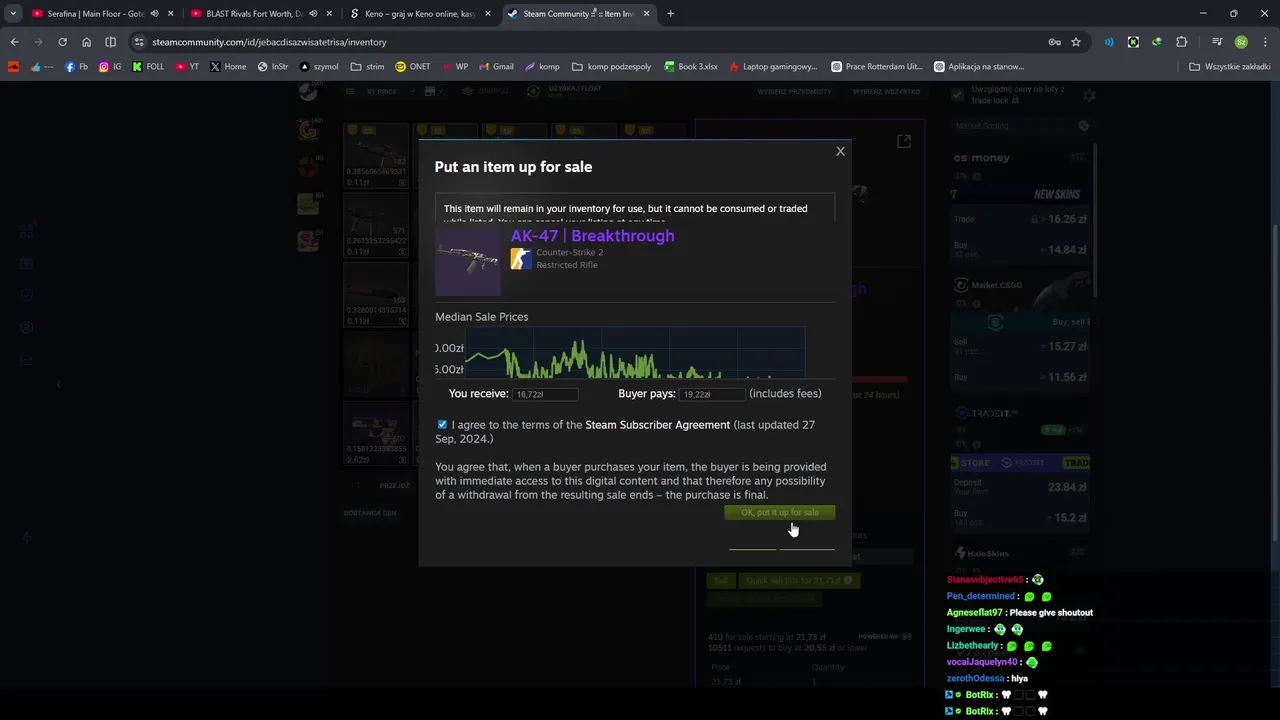The height and width of the screenshot is (720, 1280).
Task: Reload the Steam inventory page
Action: pyautogui.click(x=62, y=42)
